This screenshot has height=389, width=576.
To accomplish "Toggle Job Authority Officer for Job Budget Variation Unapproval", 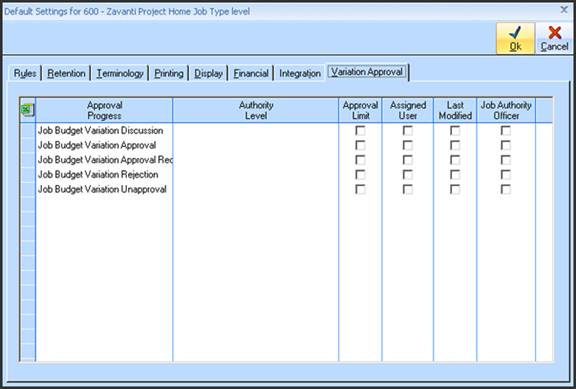I will click(506, 189).
